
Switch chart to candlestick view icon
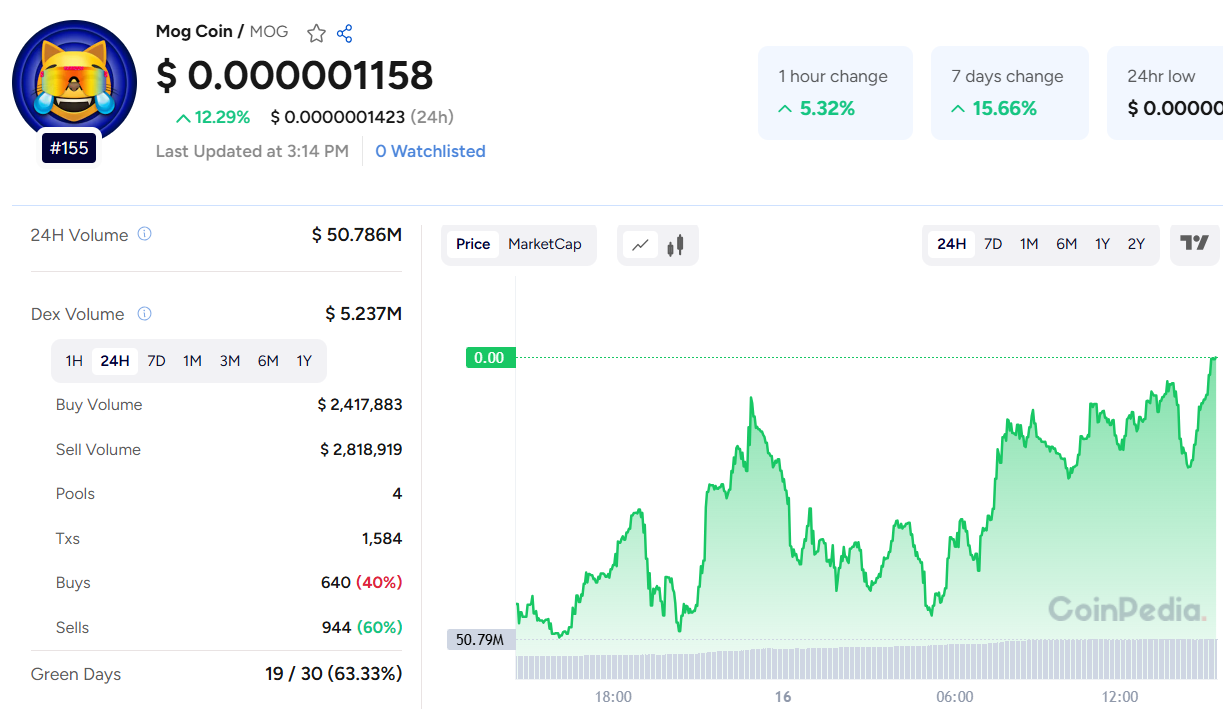[676, 245]
